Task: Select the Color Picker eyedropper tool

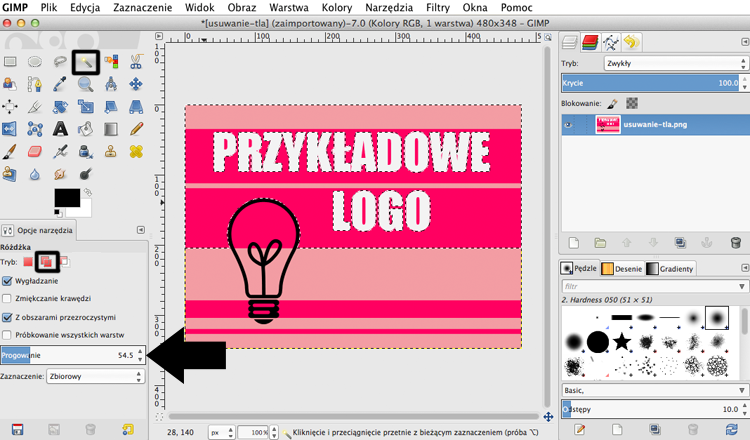Action: pos(60,84)
